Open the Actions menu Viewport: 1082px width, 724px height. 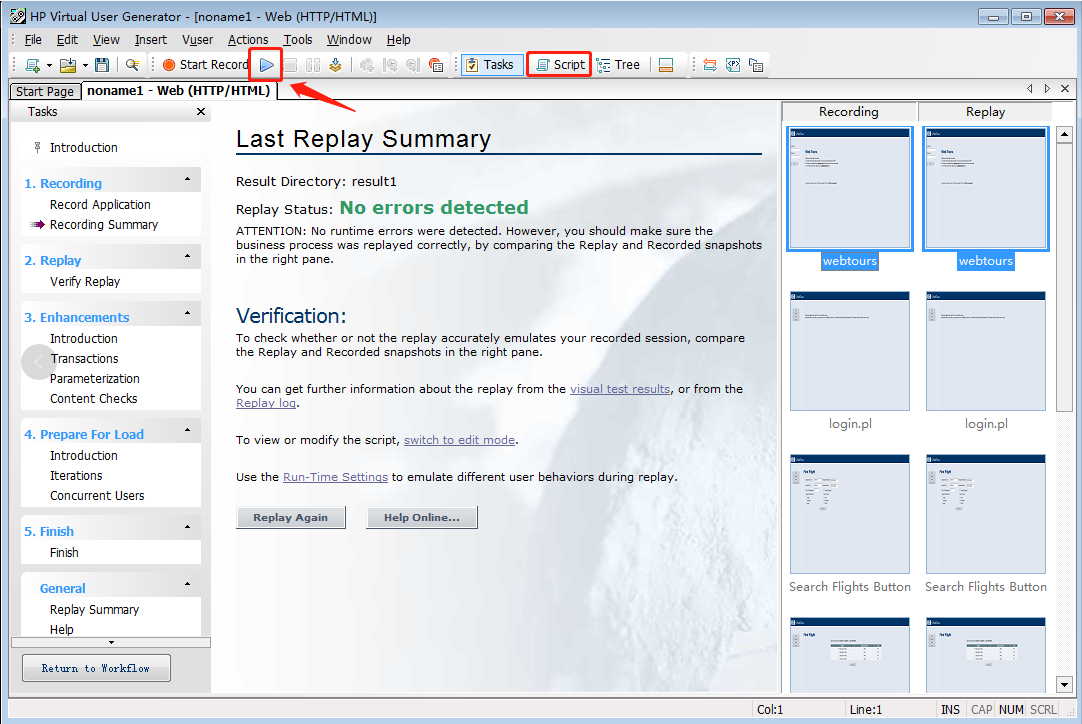coord(248,39)
